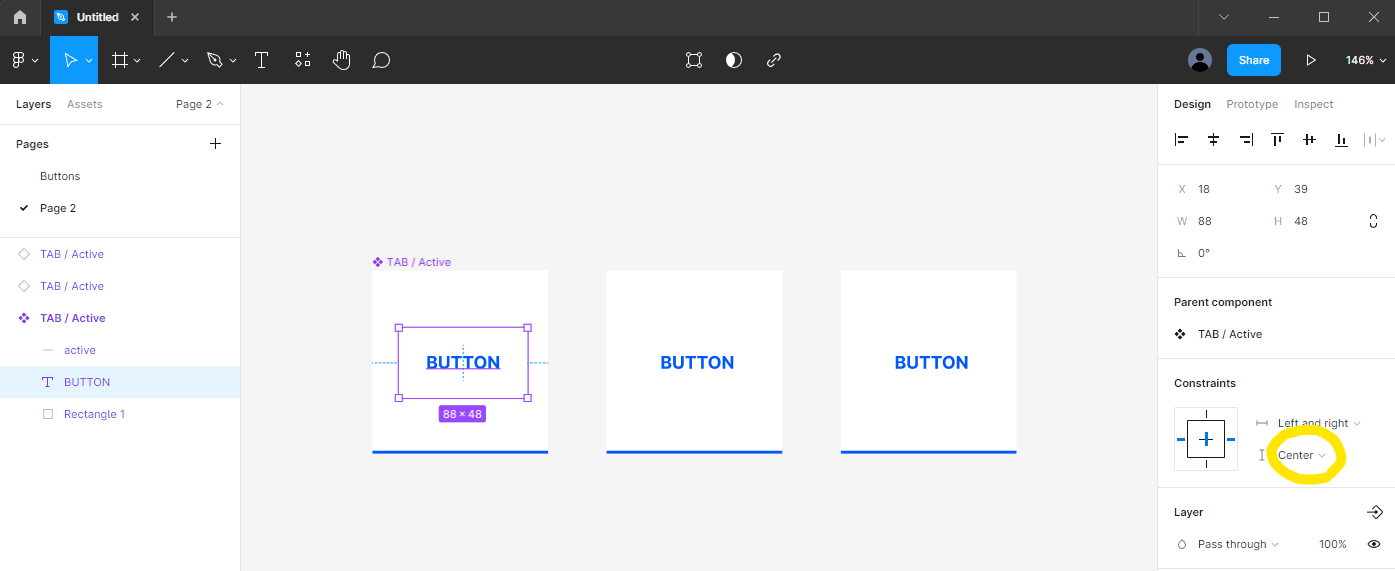Click Align right icon

tap(1246, 140)
